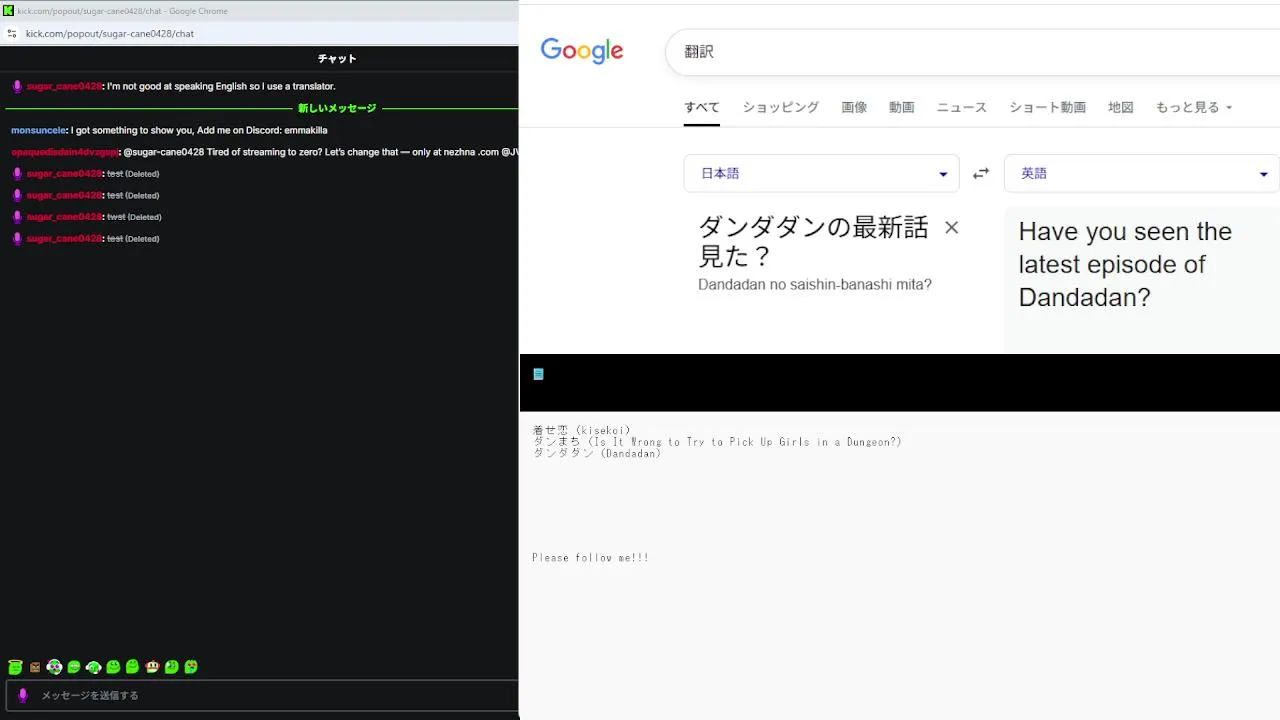Swap translation languages with the arrows icon

(981, 173)
